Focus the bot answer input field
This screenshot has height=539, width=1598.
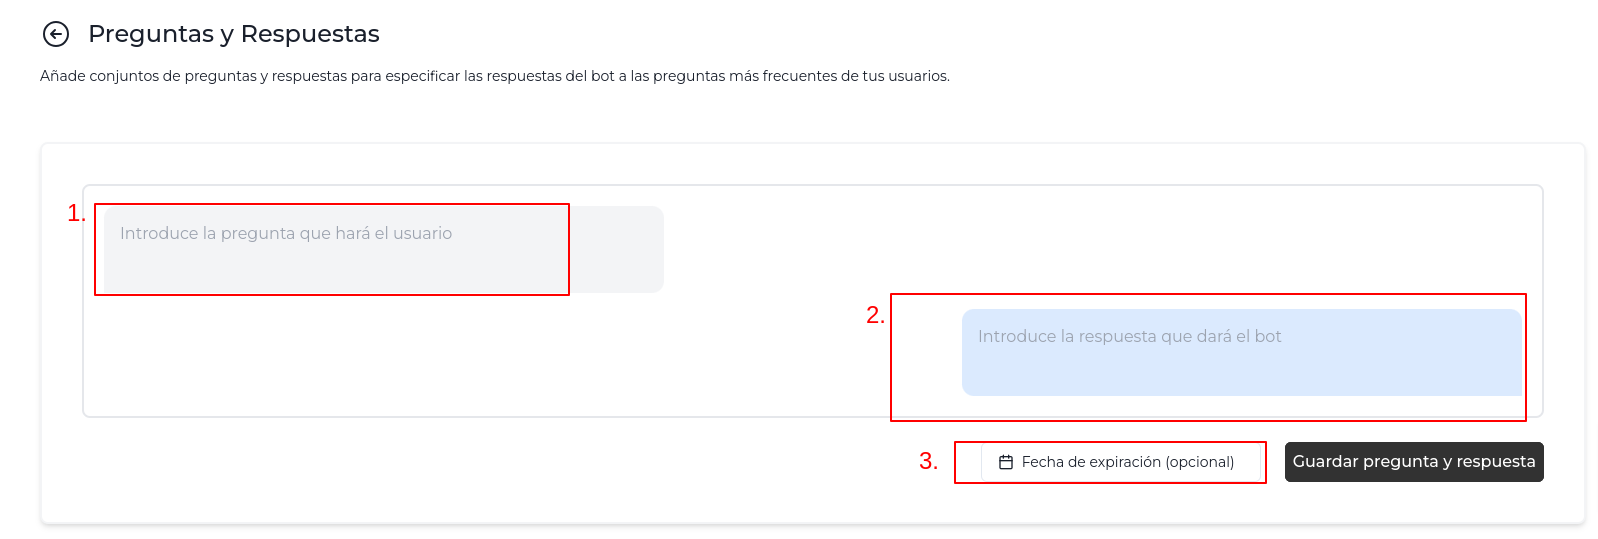[1241, 352]
